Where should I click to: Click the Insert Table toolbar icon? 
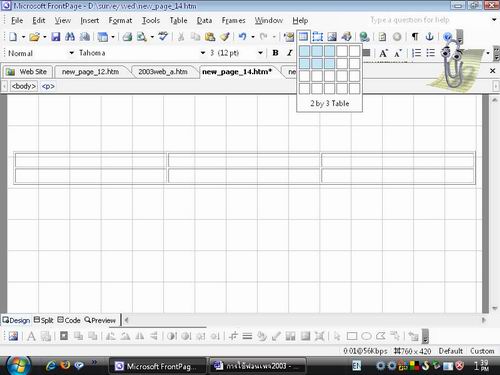[303, 37]
